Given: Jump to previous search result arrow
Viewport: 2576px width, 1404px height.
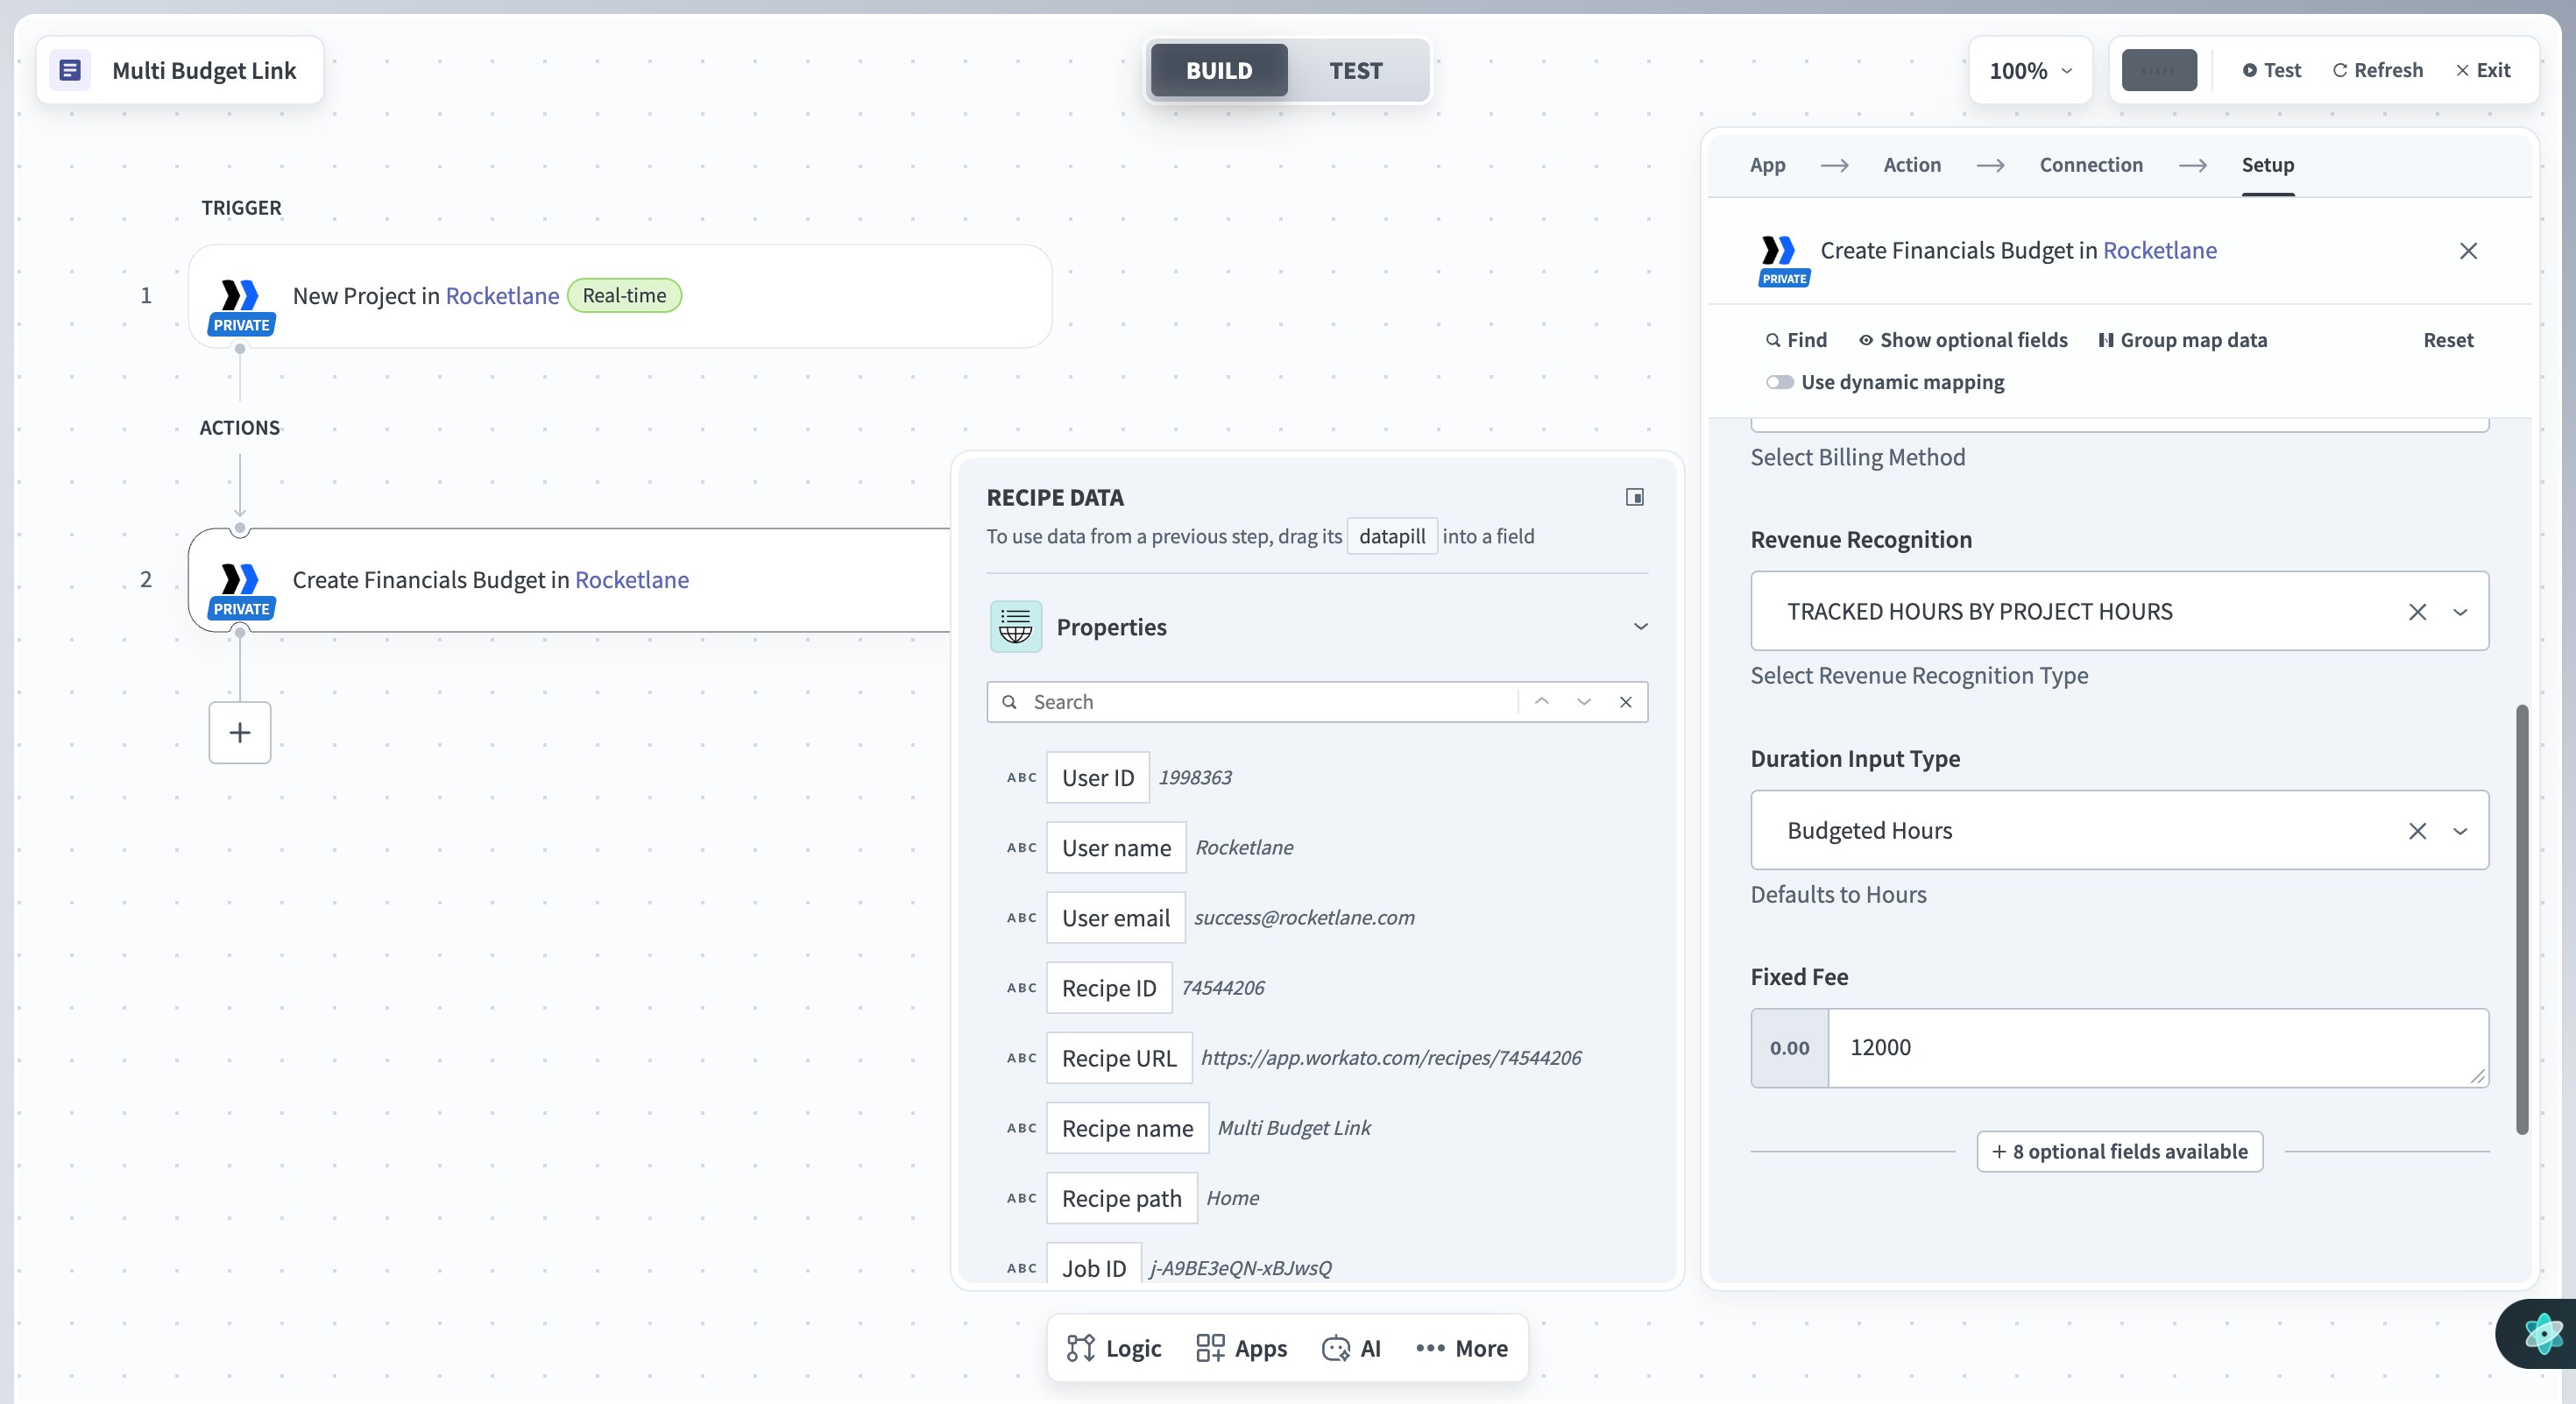Looking at the screenshot, I should 1542,702.
